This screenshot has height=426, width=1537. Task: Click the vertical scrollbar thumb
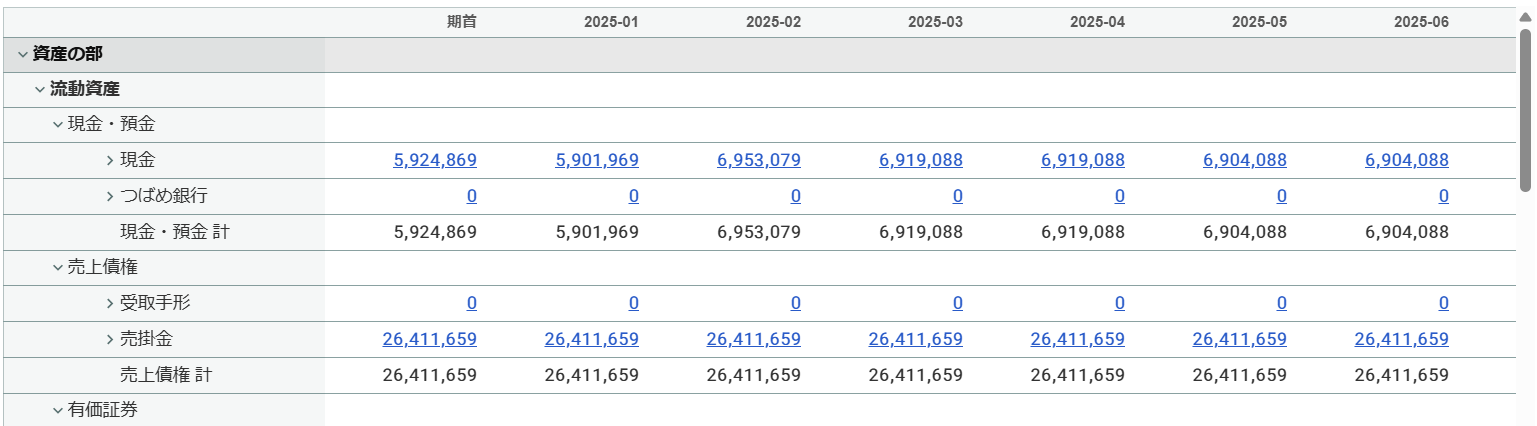[x=1526, y=110]
